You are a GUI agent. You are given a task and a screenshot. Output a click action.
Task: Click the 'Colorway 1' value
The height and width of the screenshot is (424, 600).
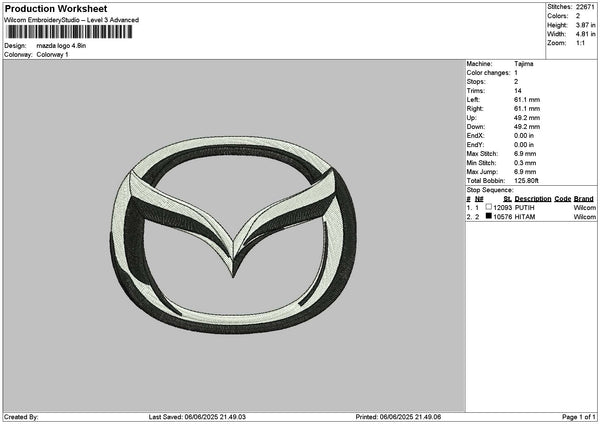tap(52, 55)
